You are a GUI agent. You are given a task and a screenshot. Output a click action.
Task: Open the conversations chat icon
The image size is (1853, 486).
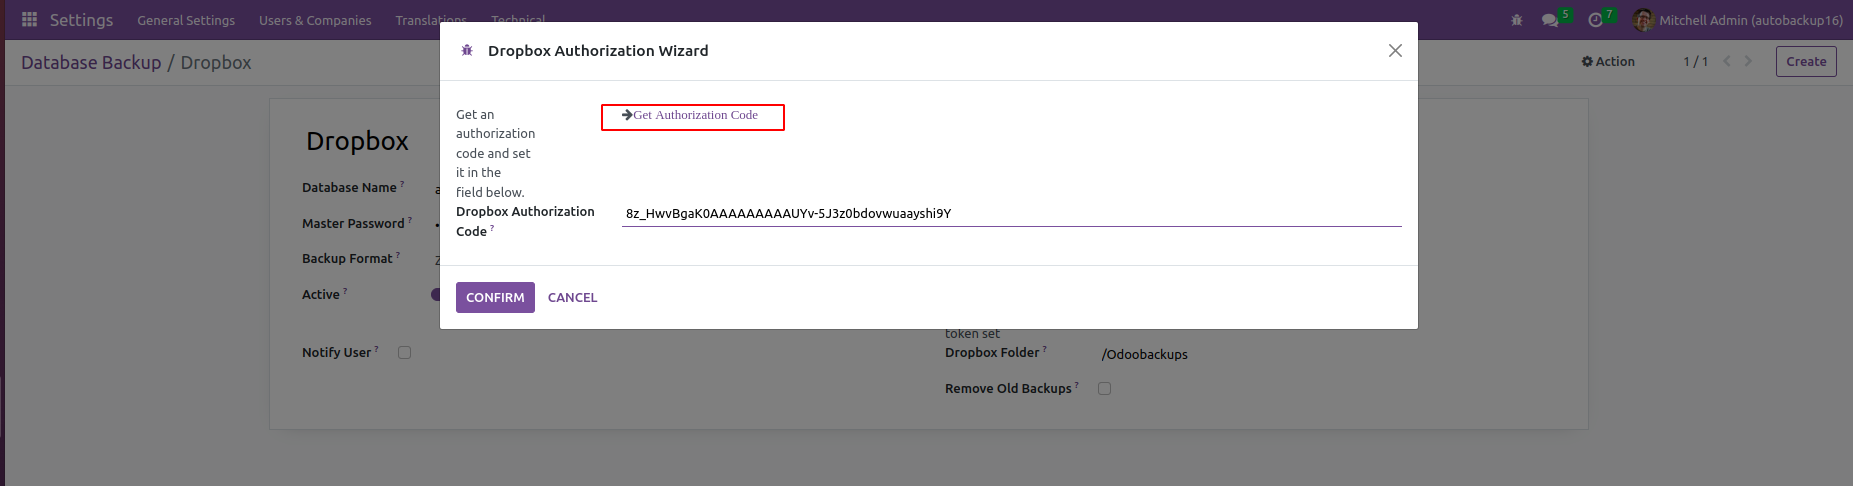[x=1551, y=20]
